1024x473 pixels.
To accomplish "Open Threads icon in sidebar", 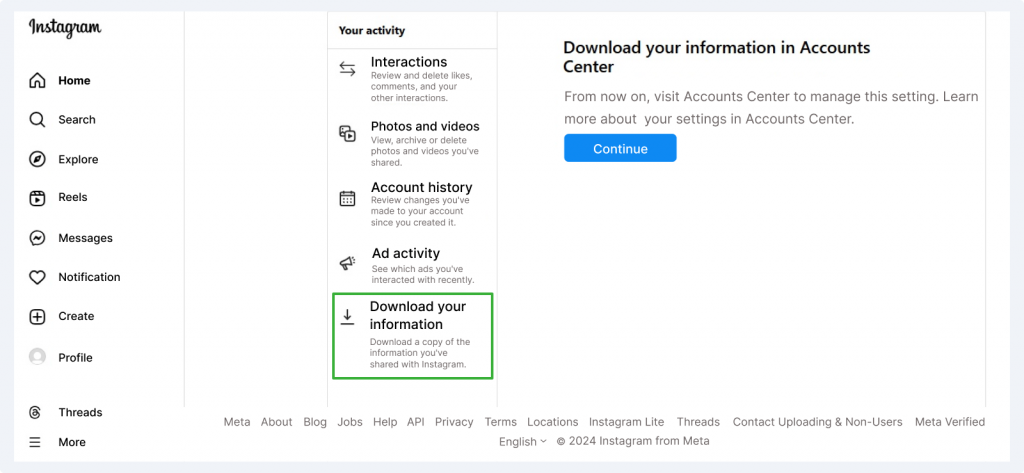I will (x=35, y=412).
